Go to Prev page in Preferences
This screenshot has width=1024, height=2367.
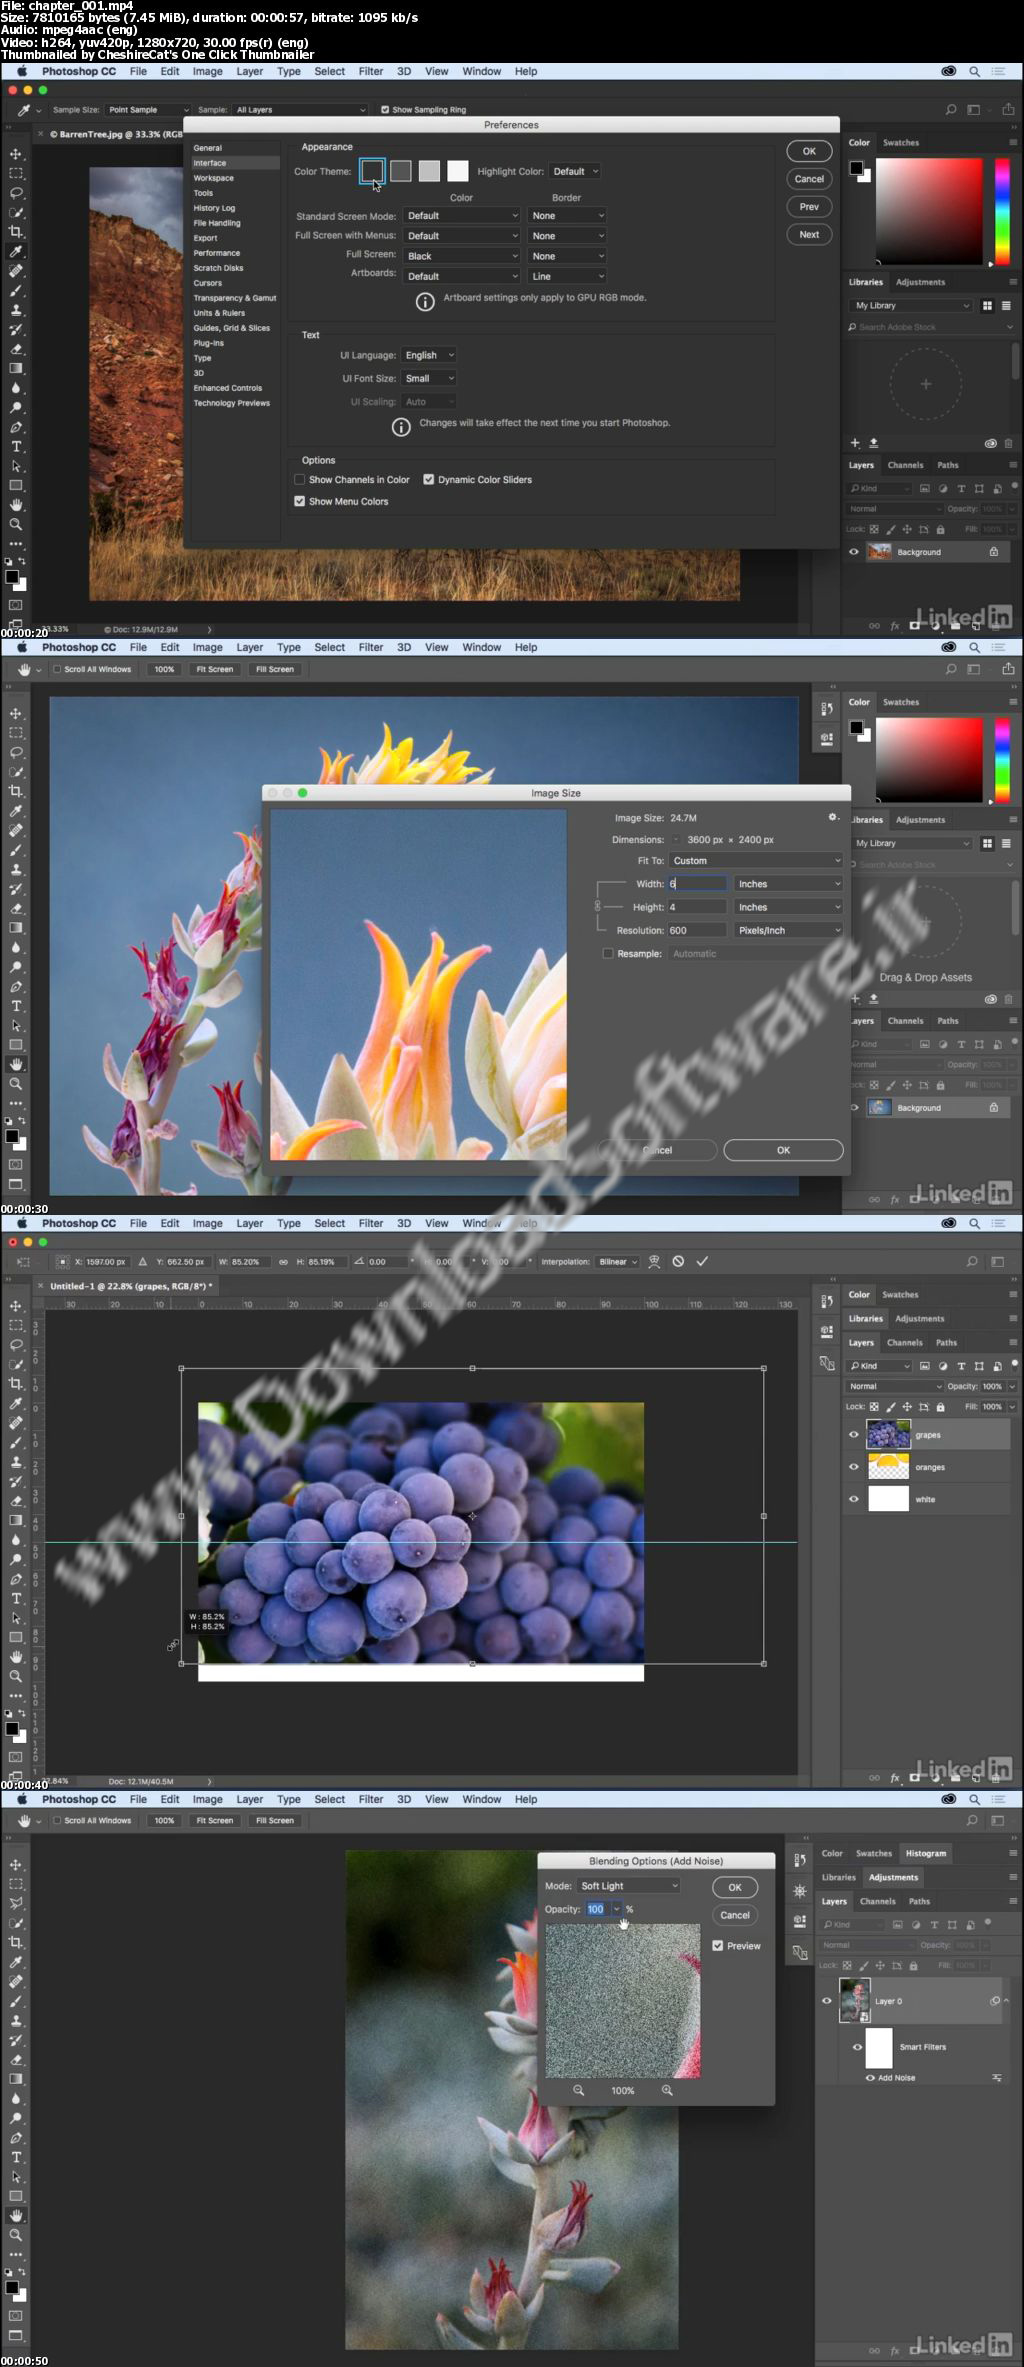click(x=809, y=207)
